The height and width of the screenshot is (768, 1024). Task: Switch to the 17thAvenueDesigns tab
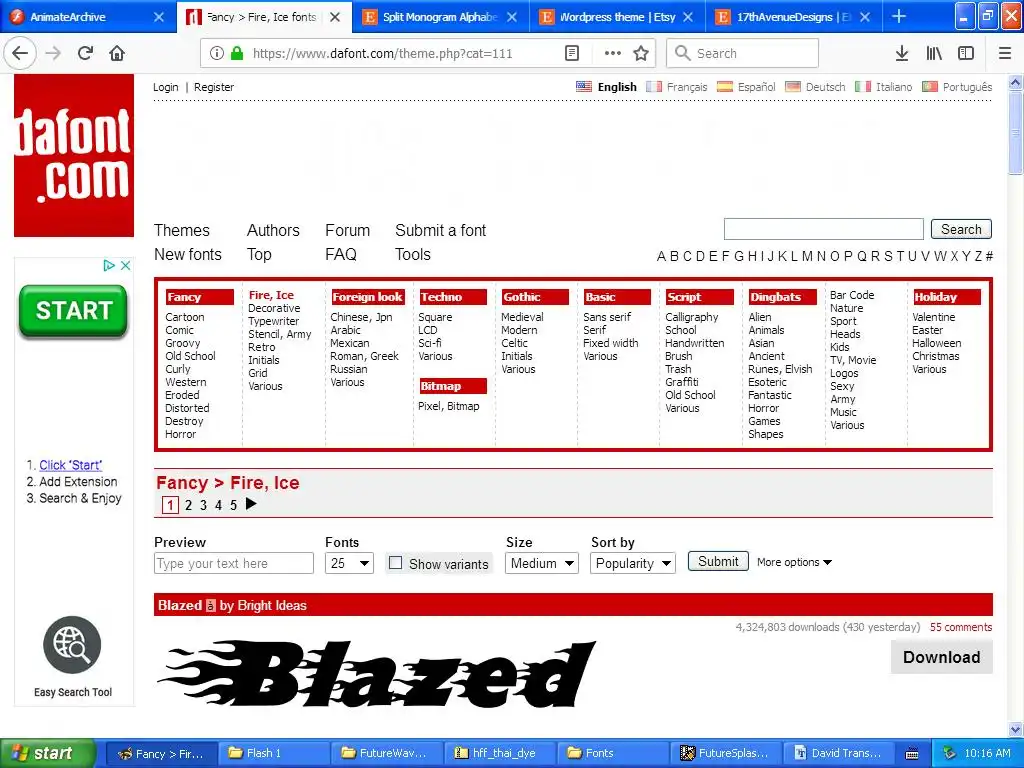(x=793, y=17)
